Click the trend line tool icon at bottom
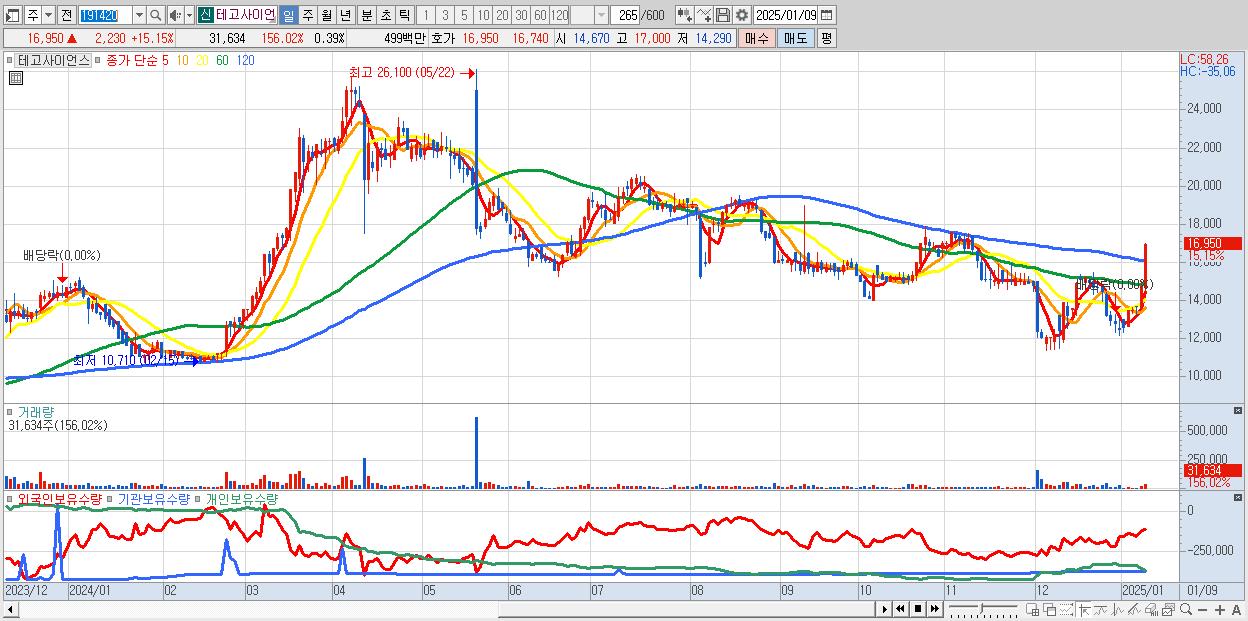This screenshot has width=1248, height=621. [x=1134, y=609]
